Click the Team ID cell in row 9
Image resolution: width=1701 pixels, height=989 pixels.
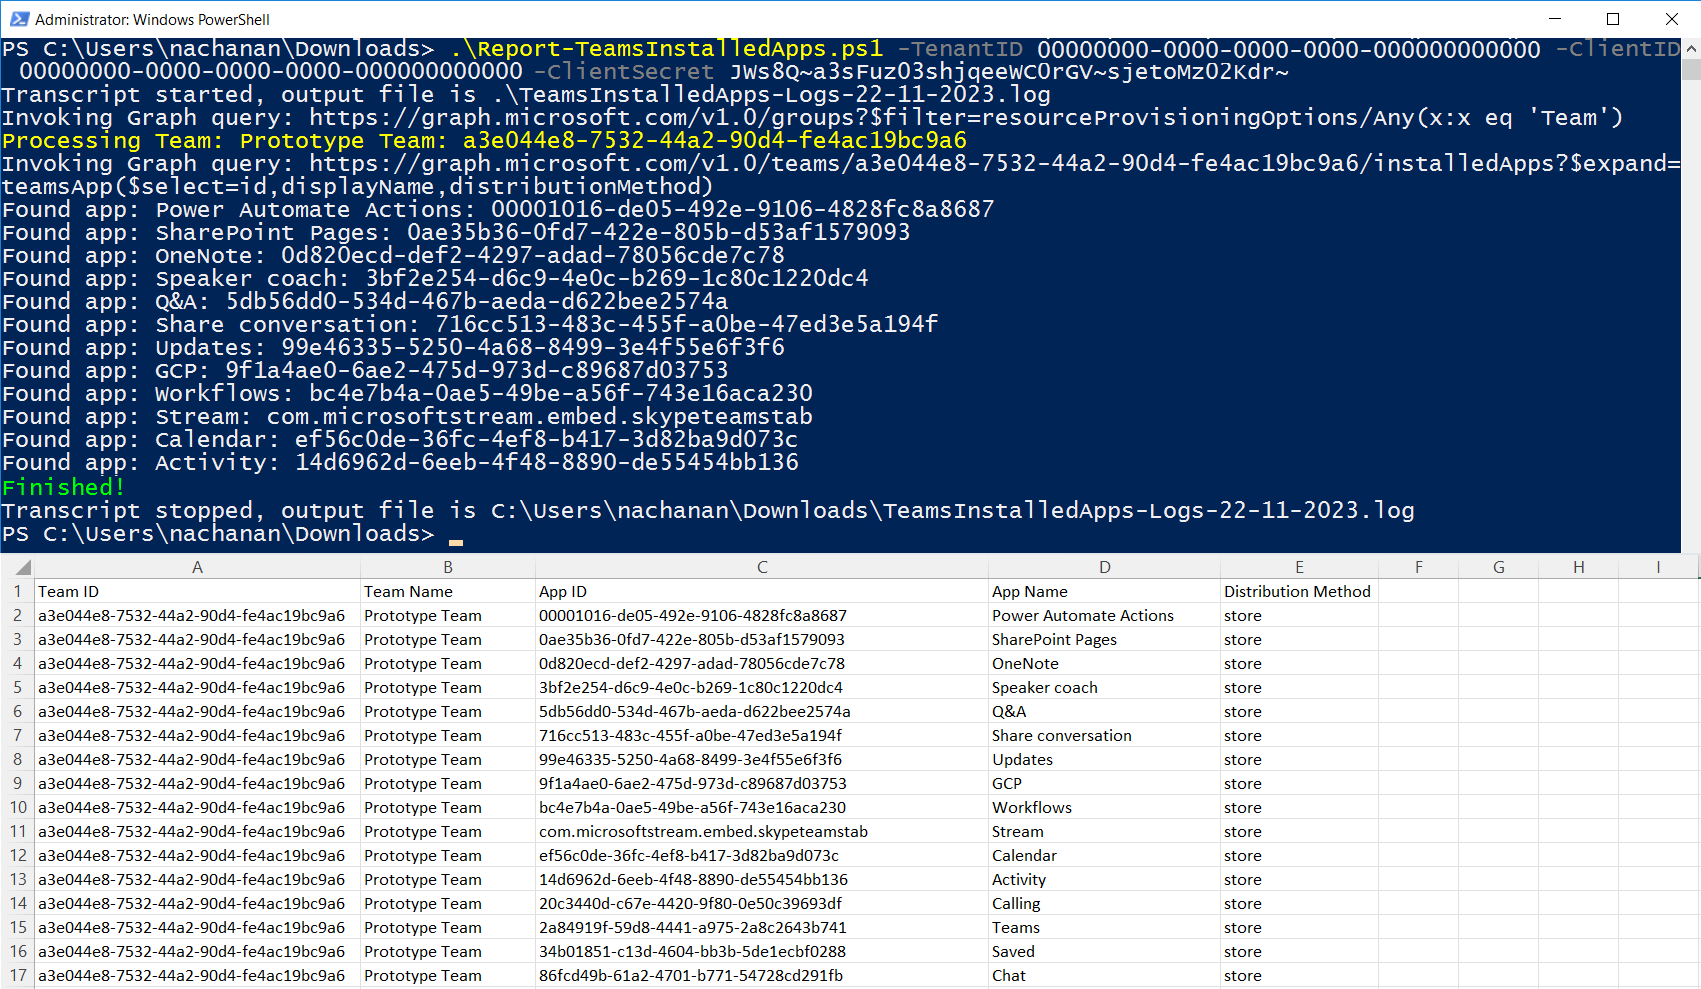click(x=198, y=783)
